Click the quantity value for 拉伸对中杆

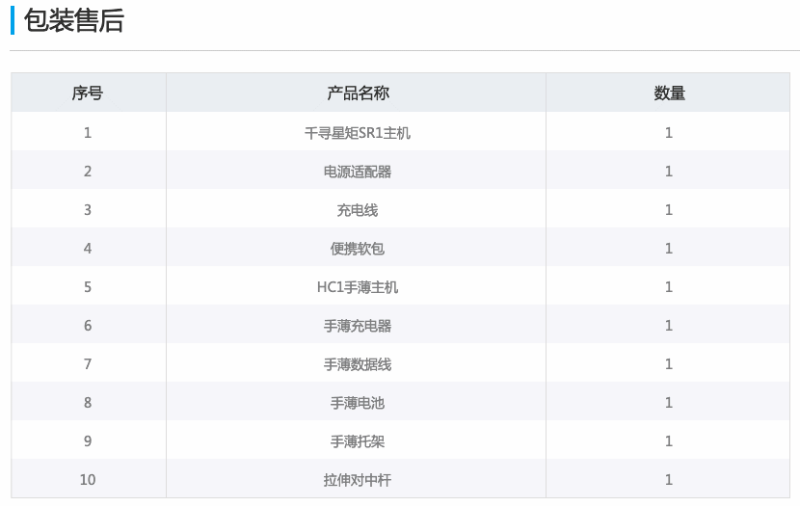pos(669,480)
